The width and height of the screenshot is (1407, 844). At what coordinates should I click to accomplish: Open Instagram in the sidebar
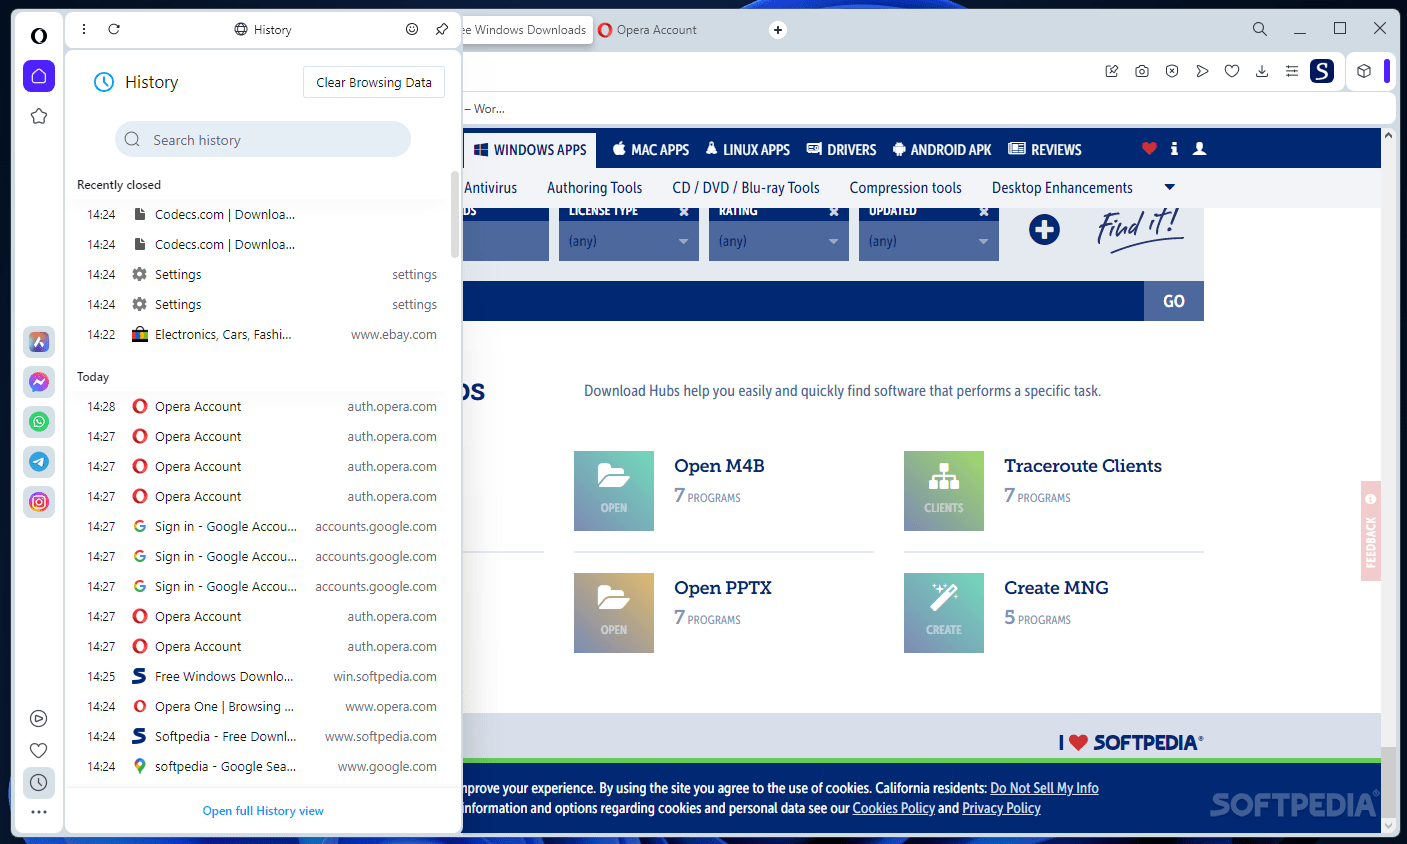pos(39,502)
